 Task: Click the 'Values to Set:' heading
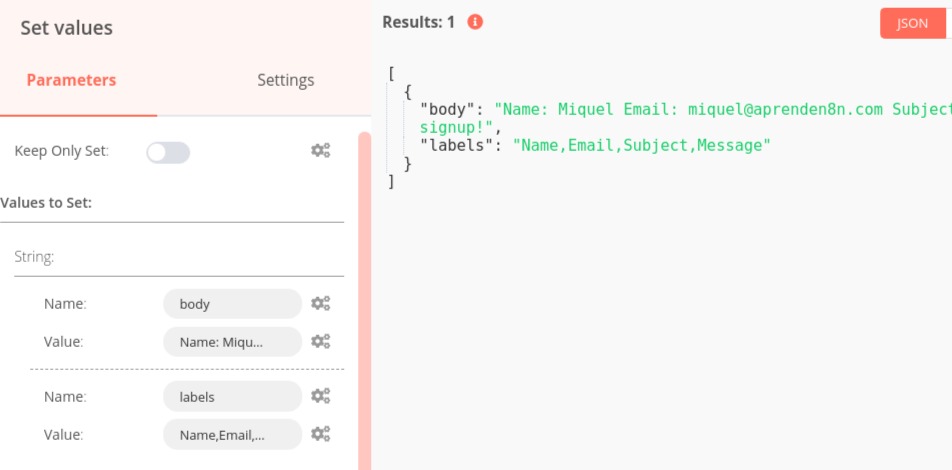click(47, 203)
